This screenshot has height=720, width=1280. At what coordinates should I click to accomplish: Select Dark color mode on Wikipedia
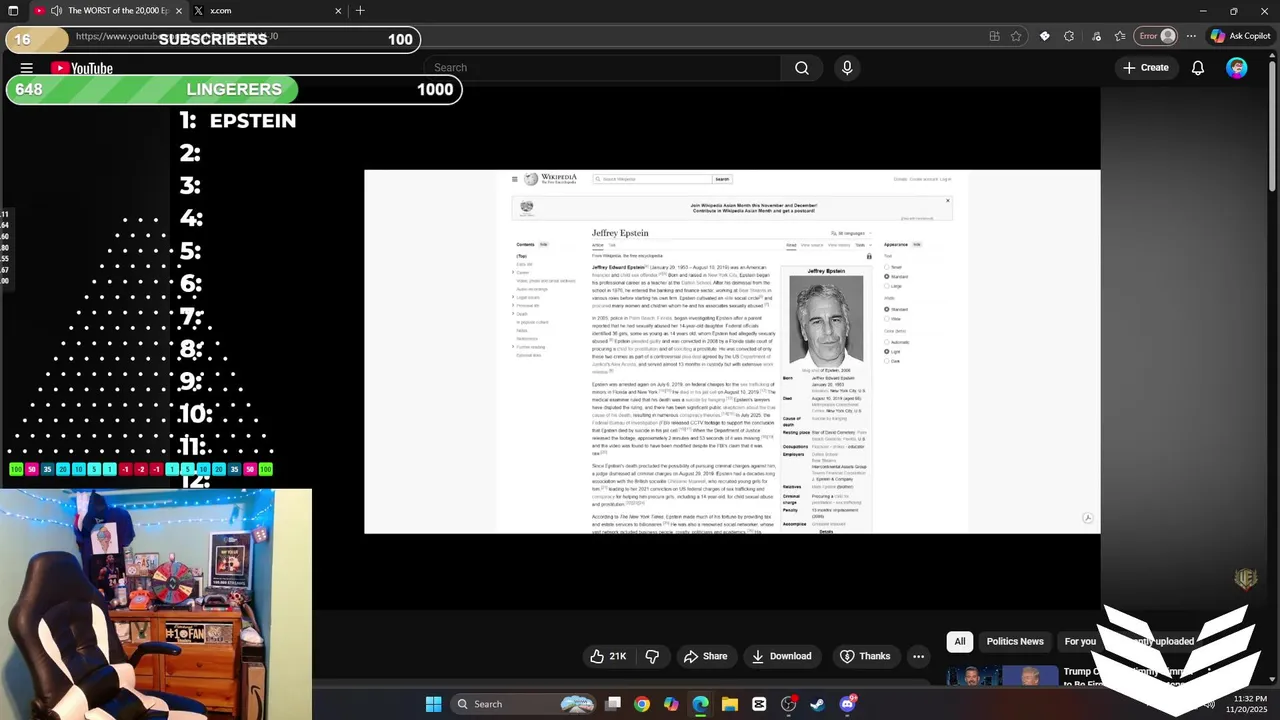[x=887, y=361]
